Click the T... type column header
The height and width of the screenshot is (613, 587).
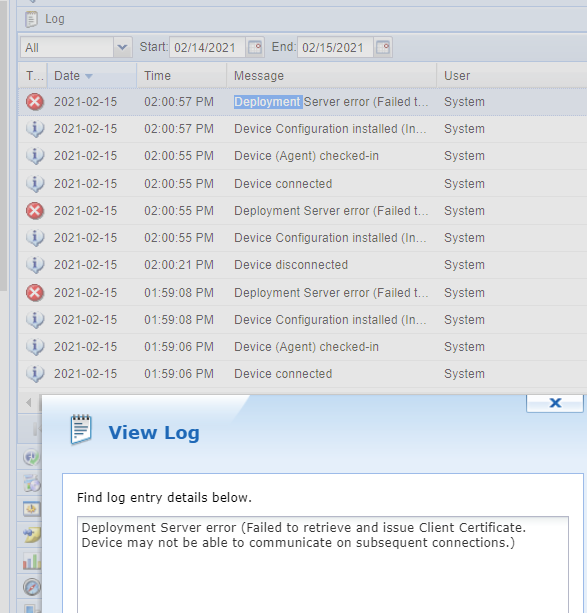click(34, 75)
